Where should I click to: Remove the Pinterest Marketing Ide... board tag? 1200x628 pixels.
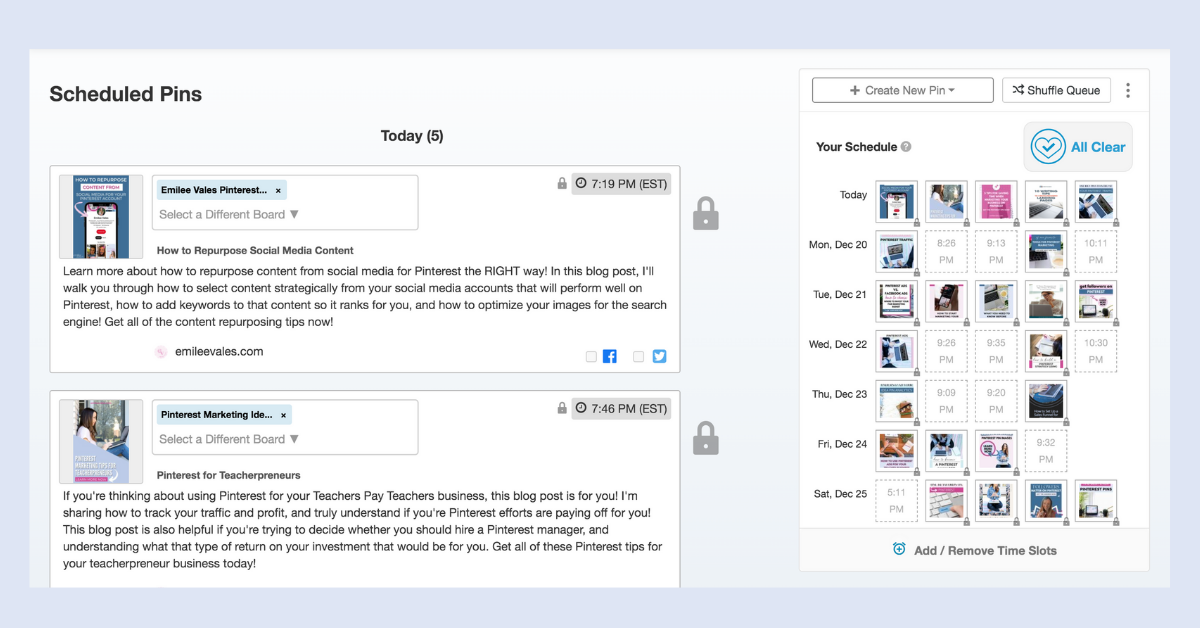[x=284, y=415]
